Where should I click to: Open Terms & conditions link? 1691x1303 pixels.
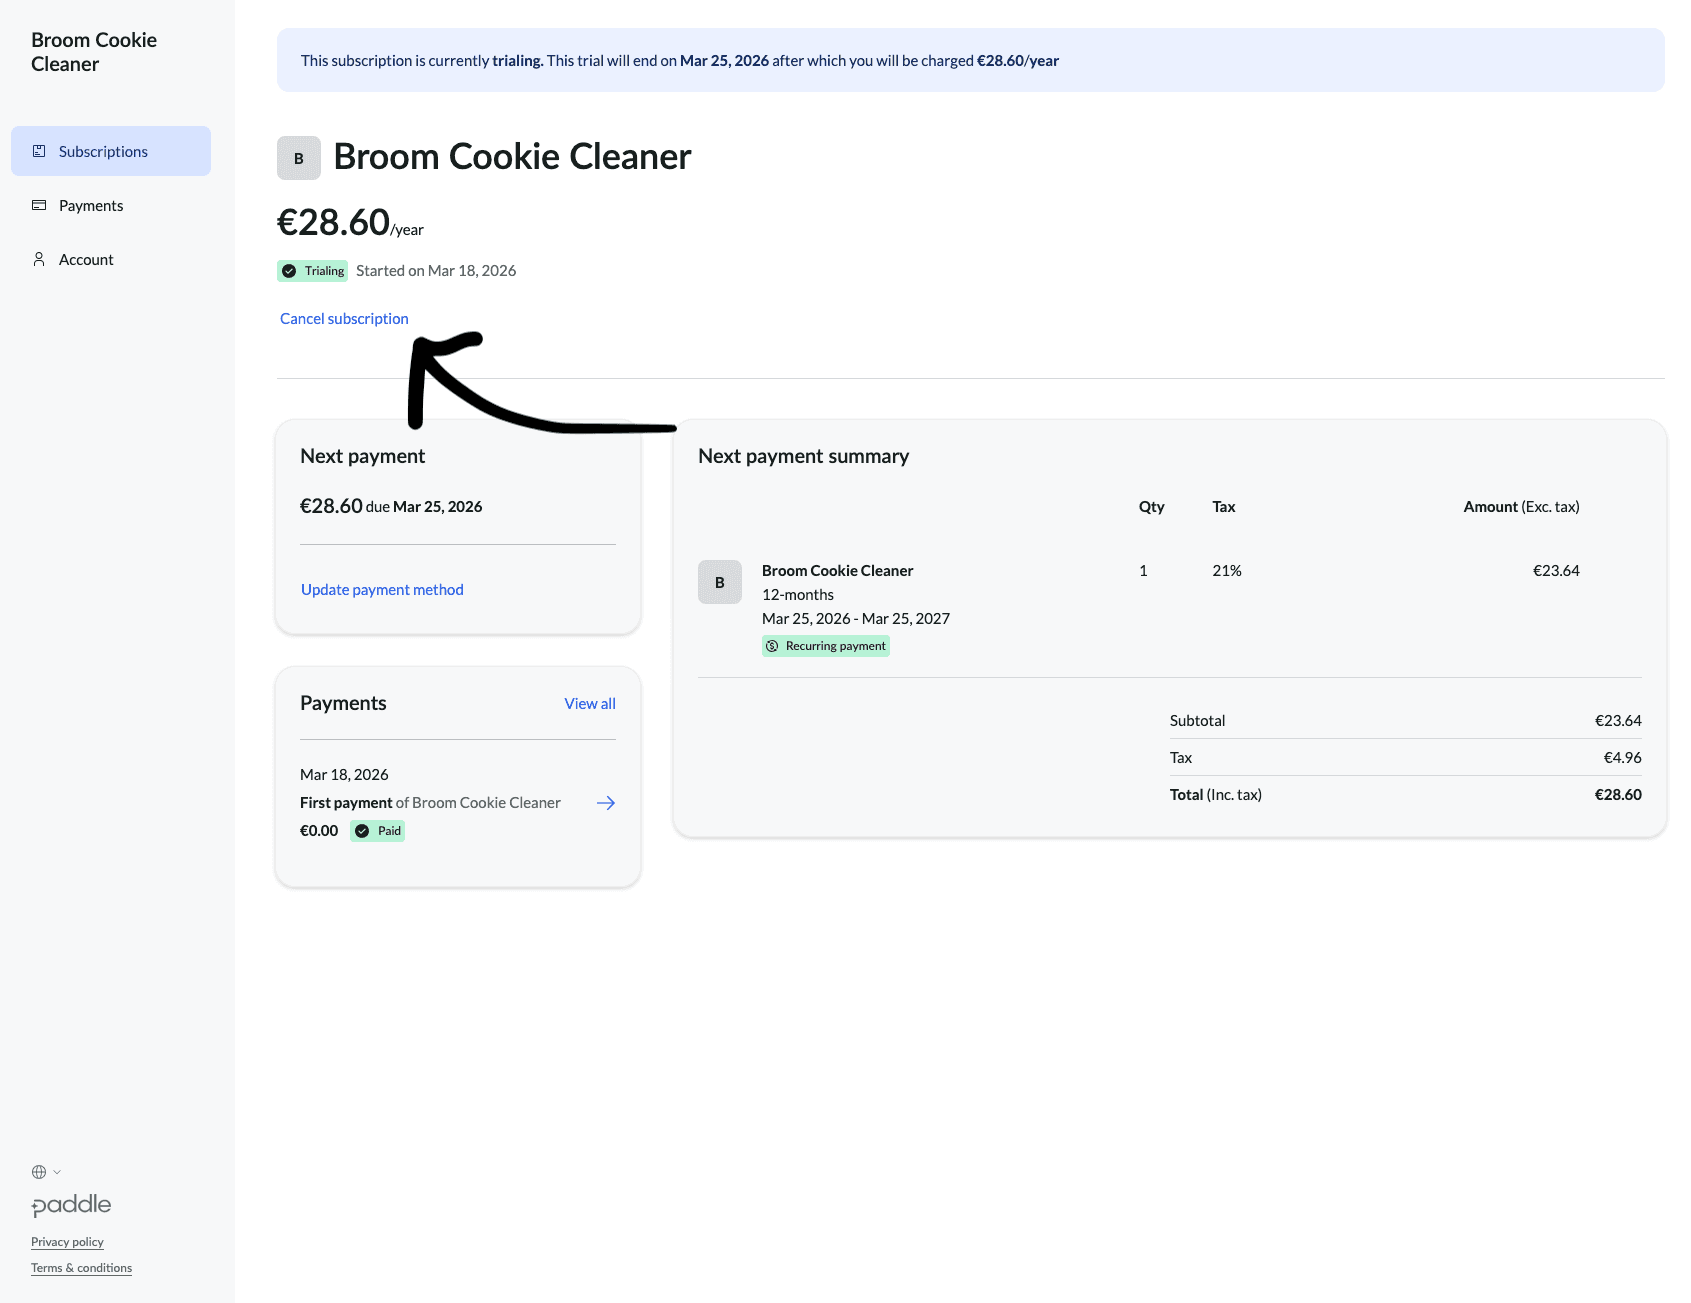point(81,1268)
